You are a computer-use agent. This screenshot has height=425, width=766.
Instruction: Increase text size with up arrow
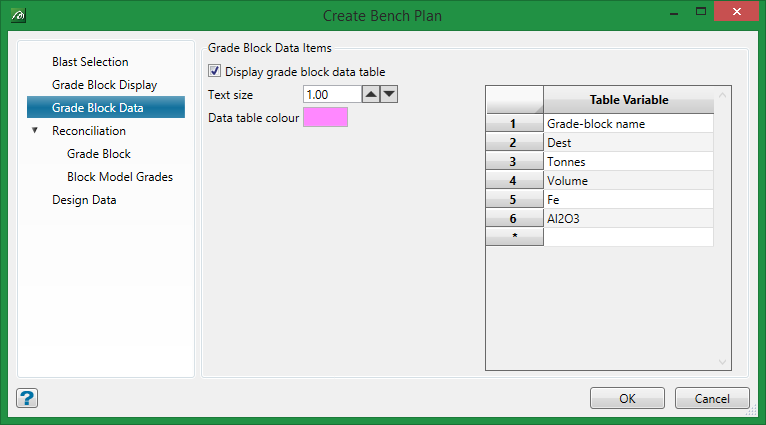[371, 94]
